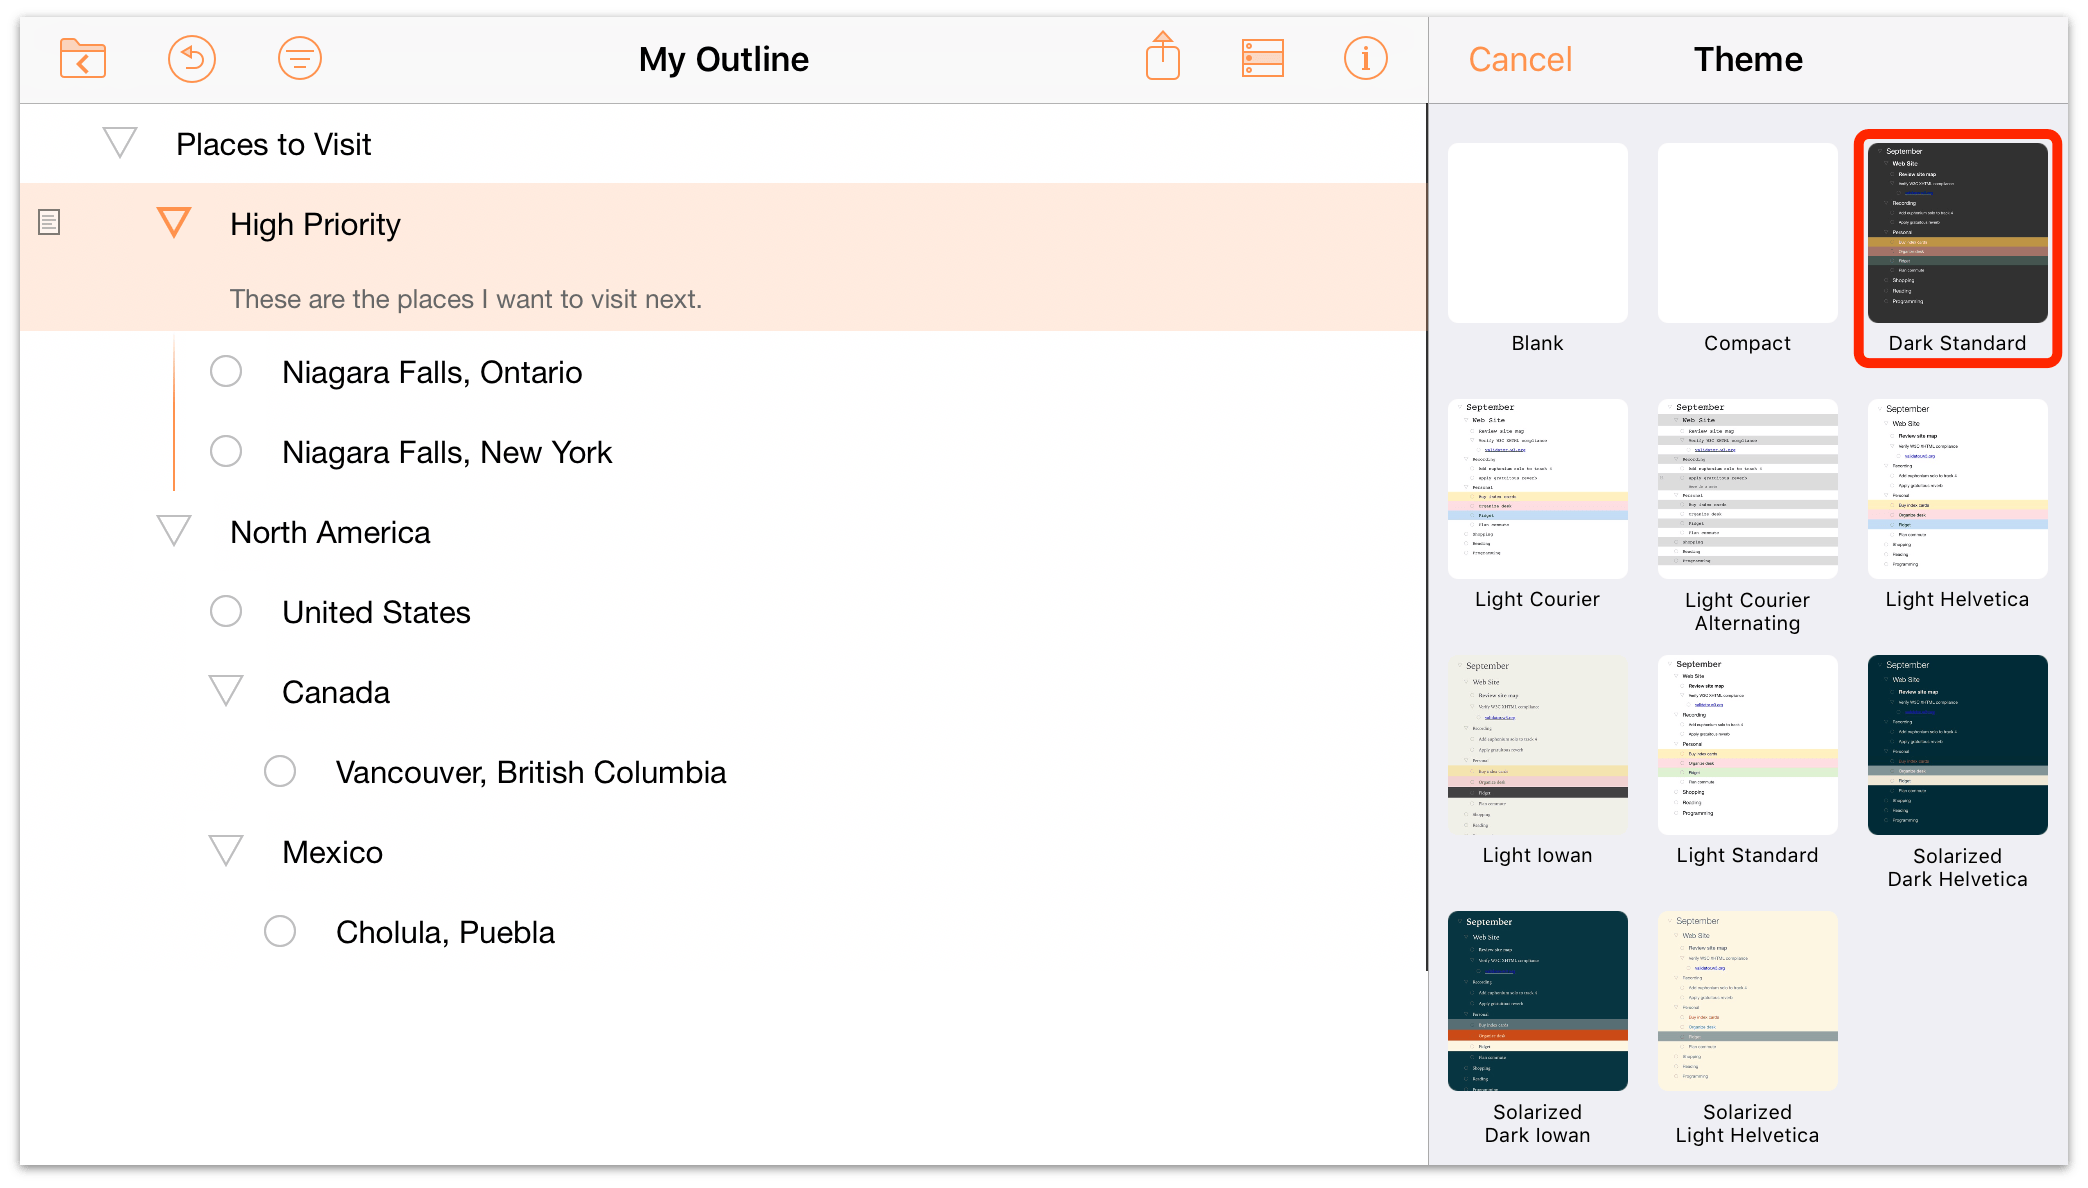Tap the 'Dark Standard' theme label
The image size is (2088, 1188).
click(1958, 343)
